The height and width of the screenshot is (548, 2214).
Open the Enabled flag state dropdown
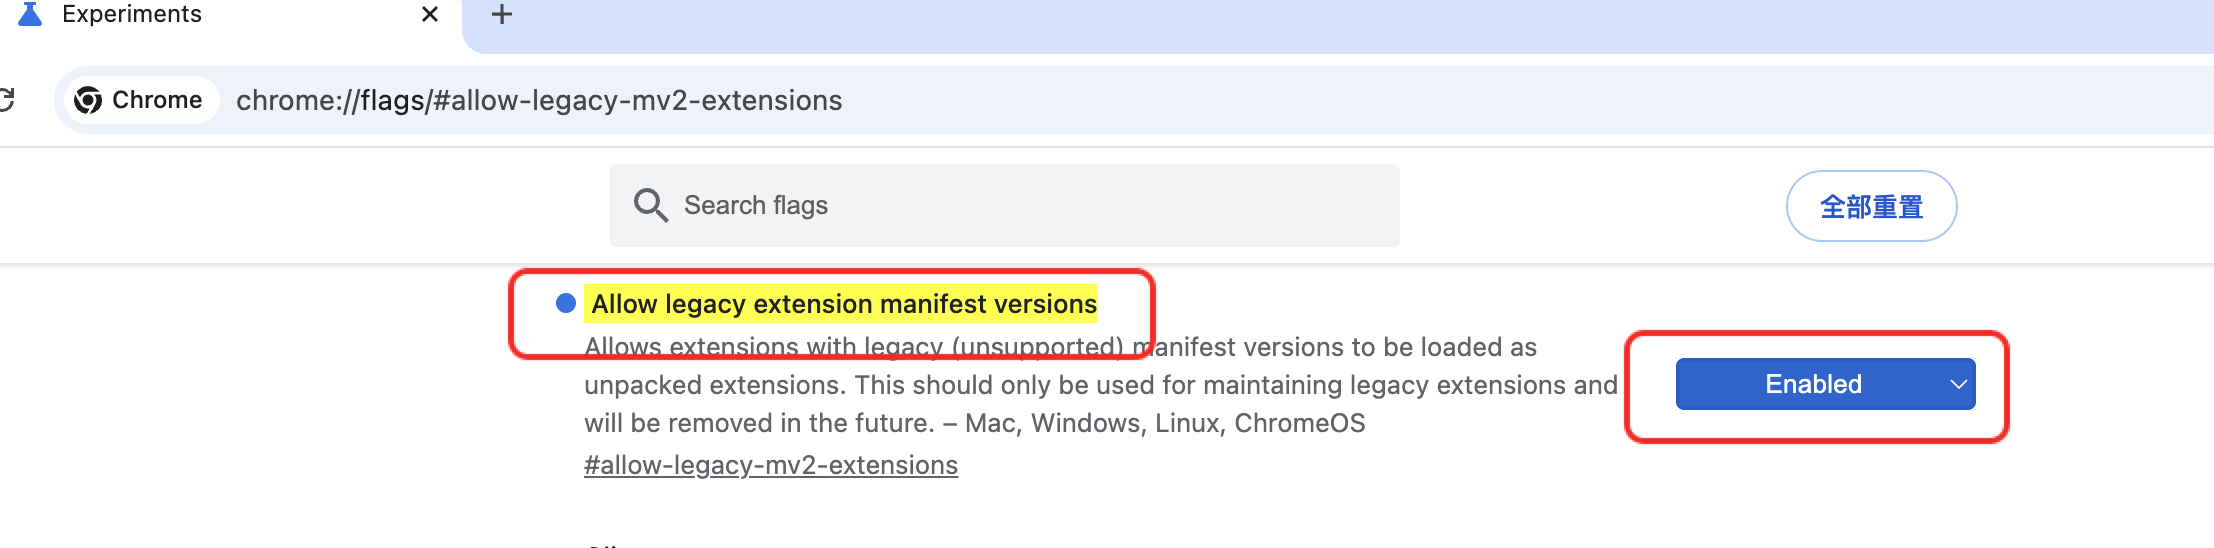pyautogui.click(x=1825, y=384)
